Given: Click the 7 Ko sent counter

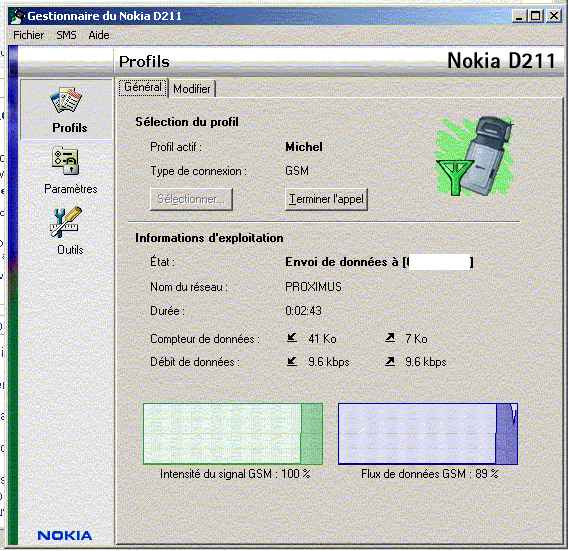Looking at the screenshot, I should point(416,339).
